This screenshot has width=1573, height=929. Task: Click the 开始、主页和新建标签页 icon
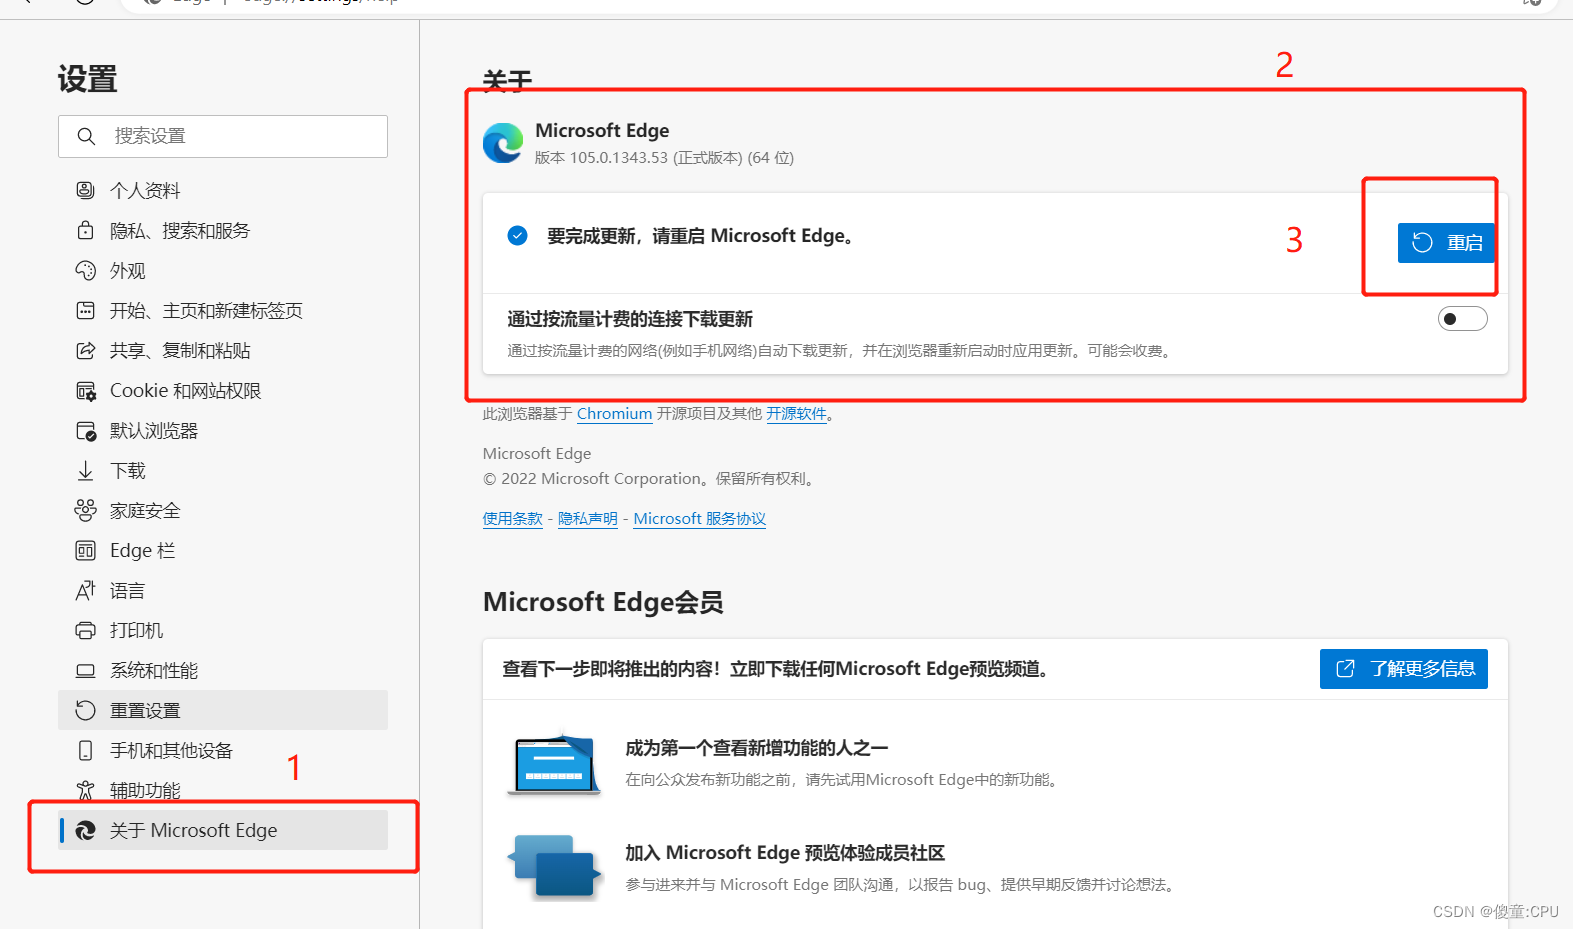(86, 310)
